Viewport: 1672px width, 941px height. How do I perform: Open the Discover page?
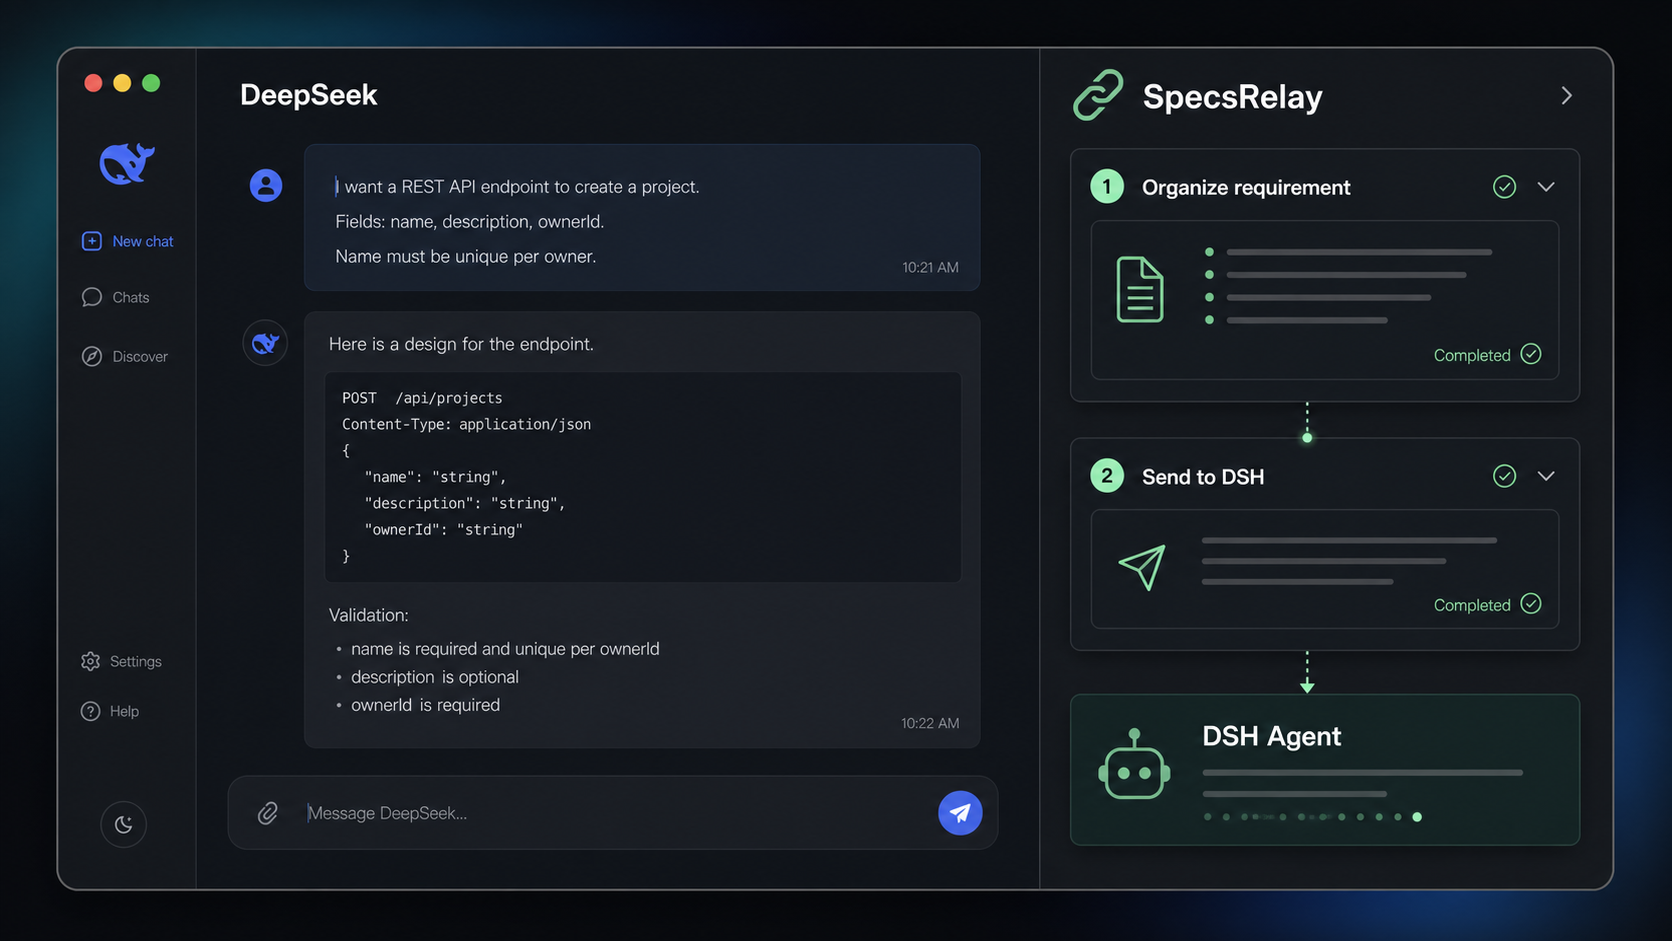pos(124,356)
